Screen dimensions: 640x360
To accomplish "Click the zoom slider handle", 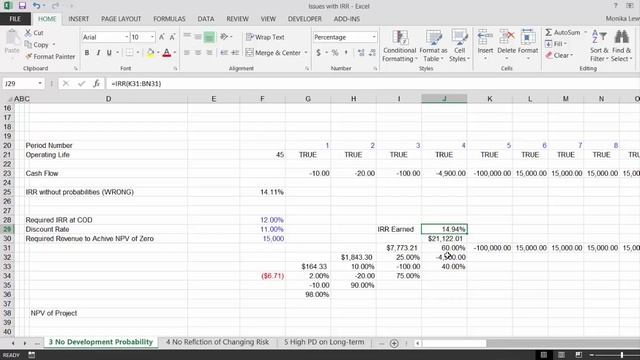I will 622,355.
